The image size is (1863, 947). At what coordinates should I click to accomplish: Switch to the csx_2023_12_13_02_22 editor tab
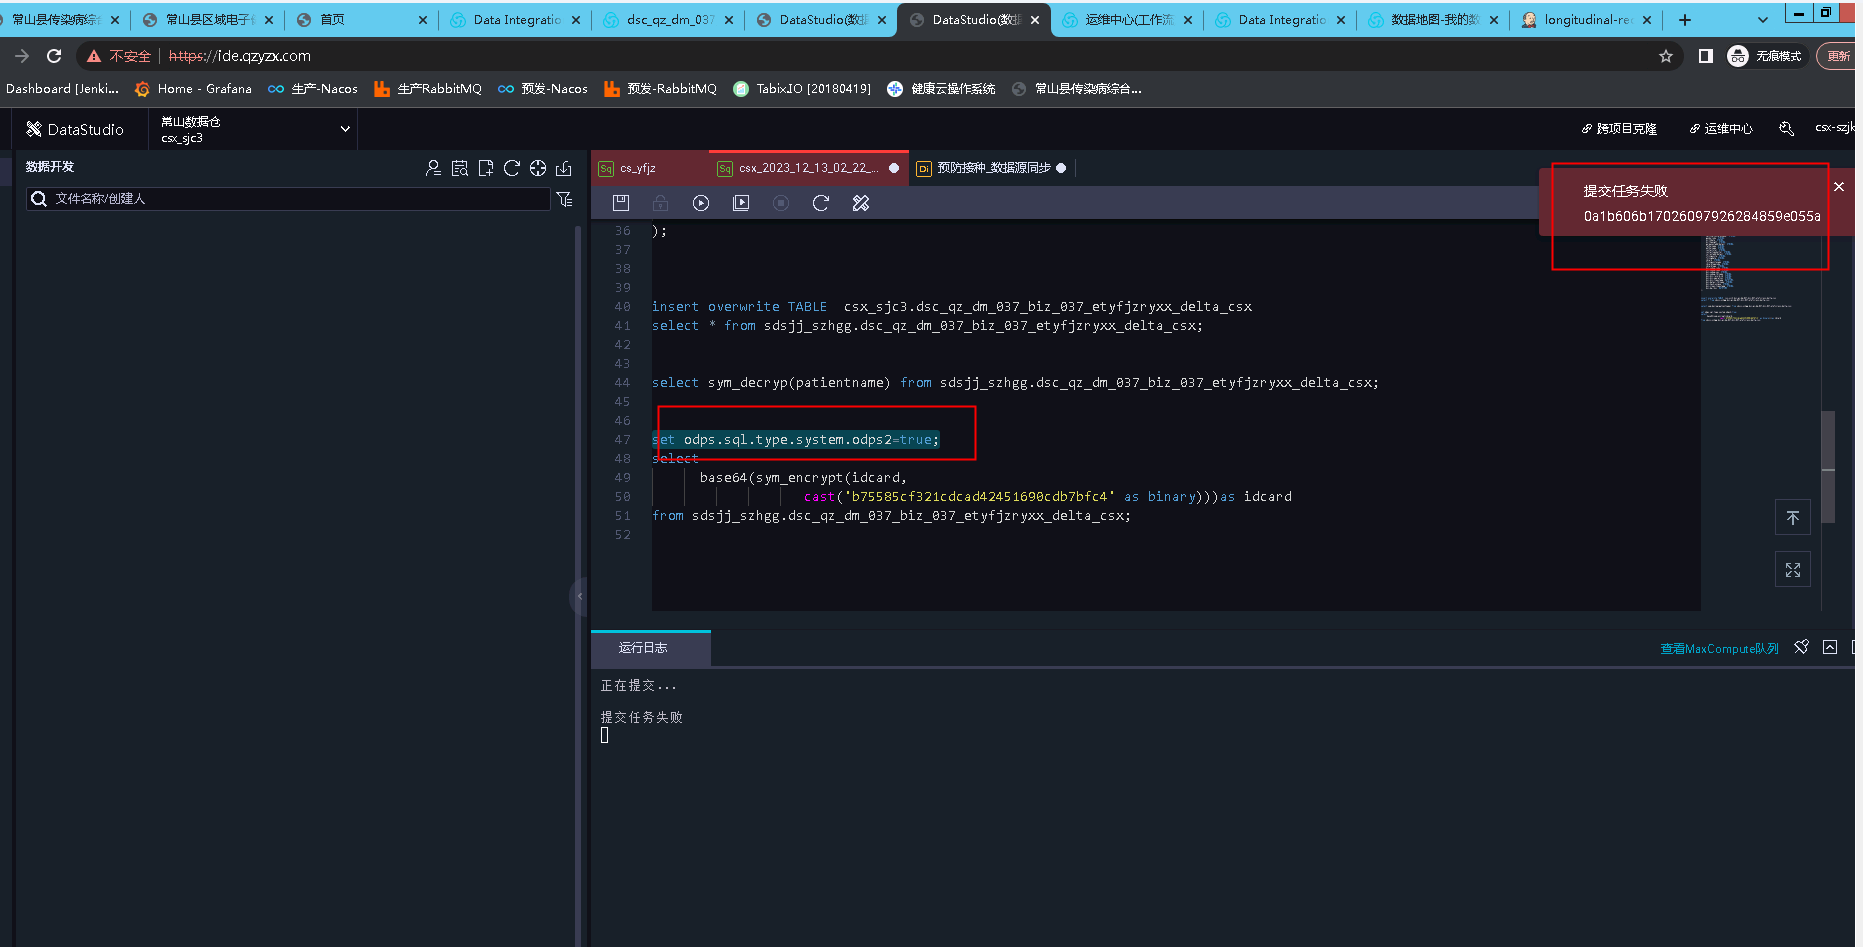click(808, 168)
